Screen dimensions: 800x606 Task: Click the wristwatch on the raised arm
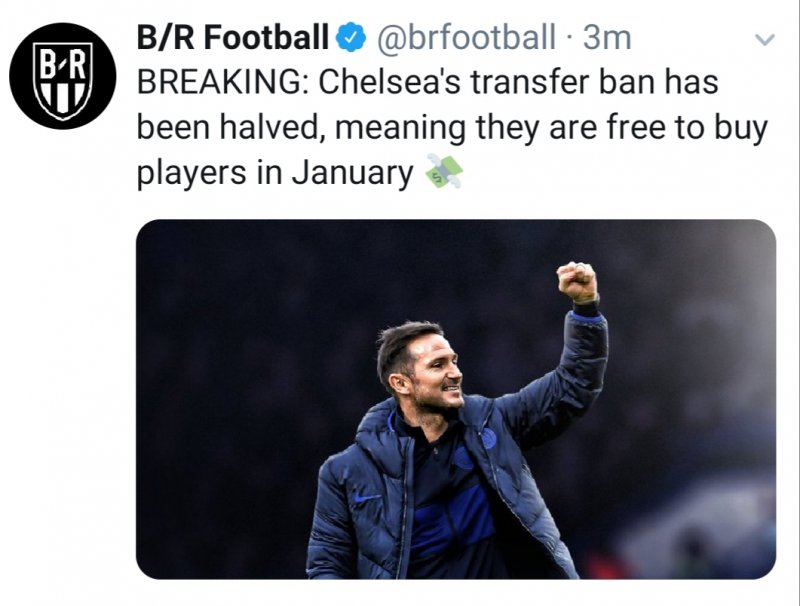pyautogui.click(x=586, y=308)
